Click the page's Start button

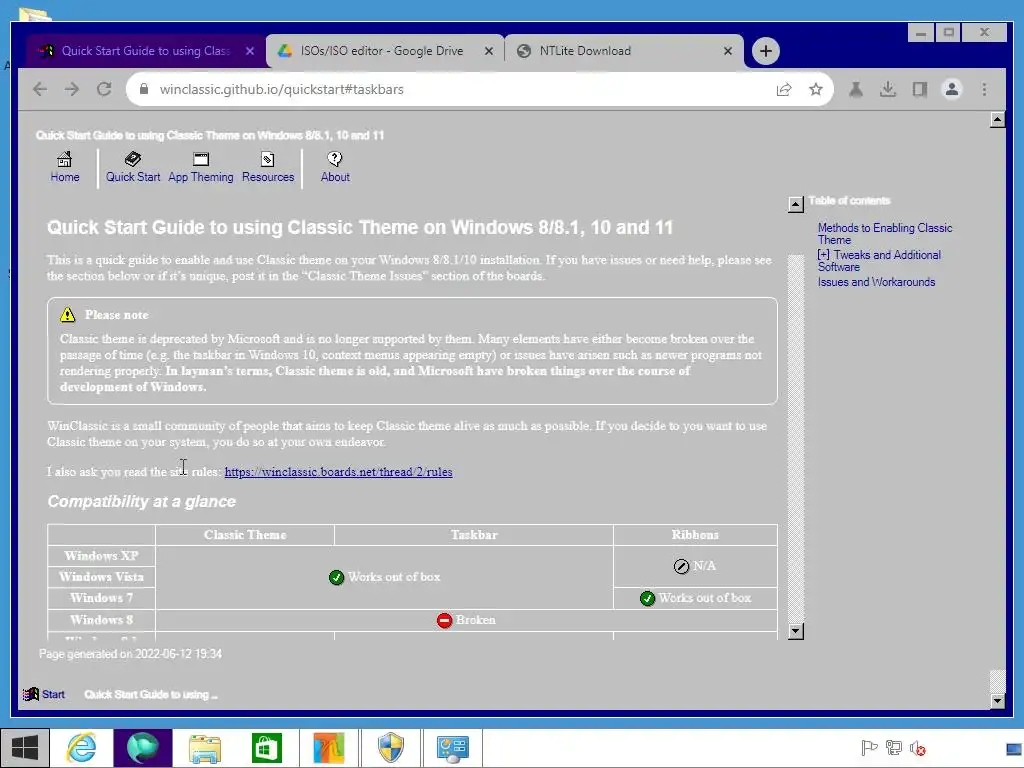(44, 694)
